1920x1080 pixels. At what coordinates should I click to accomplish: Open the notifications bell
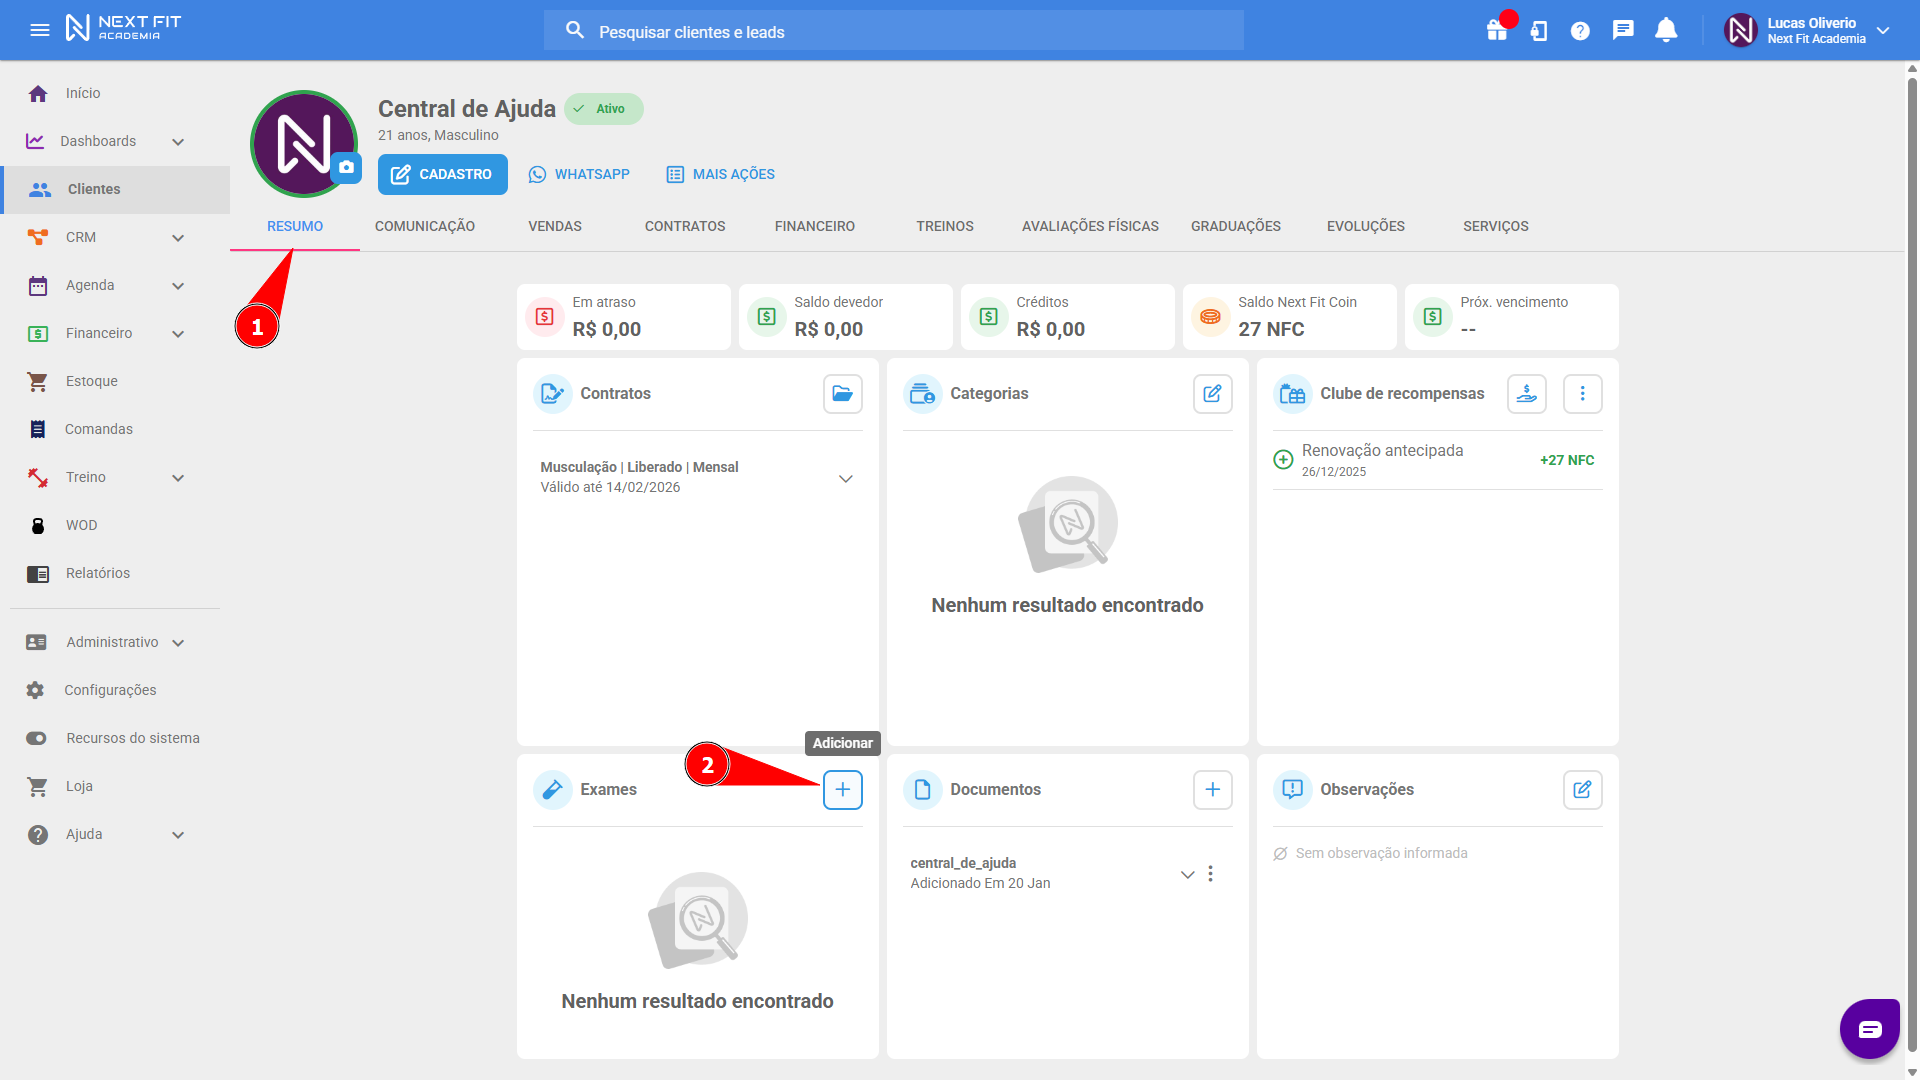pyautogui.click(x=1665, y=30)
